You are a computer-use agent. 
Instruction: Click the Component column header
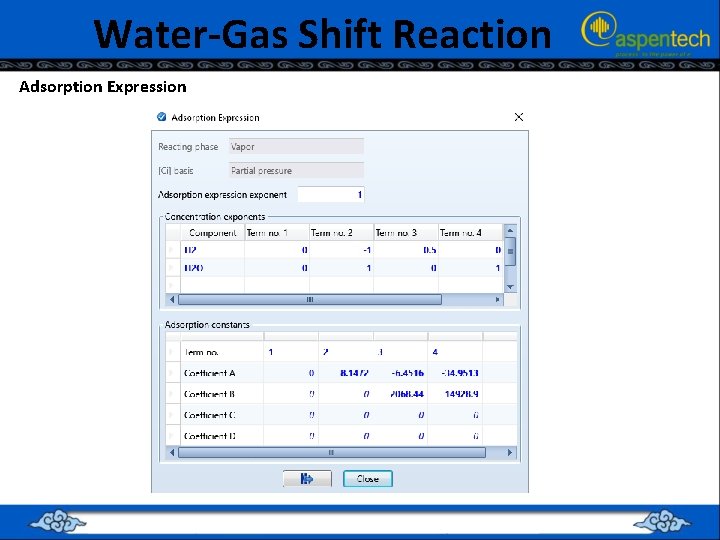(212, 233)
